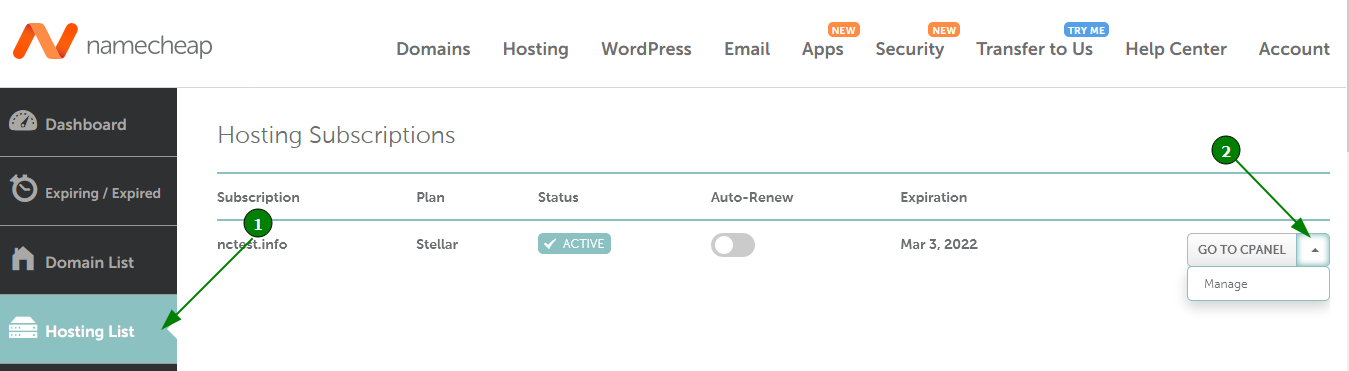Open the Hosting top menu
The height and width of the screenshot is (371, 1349).
pyautogui.click(x=535, y=49)
